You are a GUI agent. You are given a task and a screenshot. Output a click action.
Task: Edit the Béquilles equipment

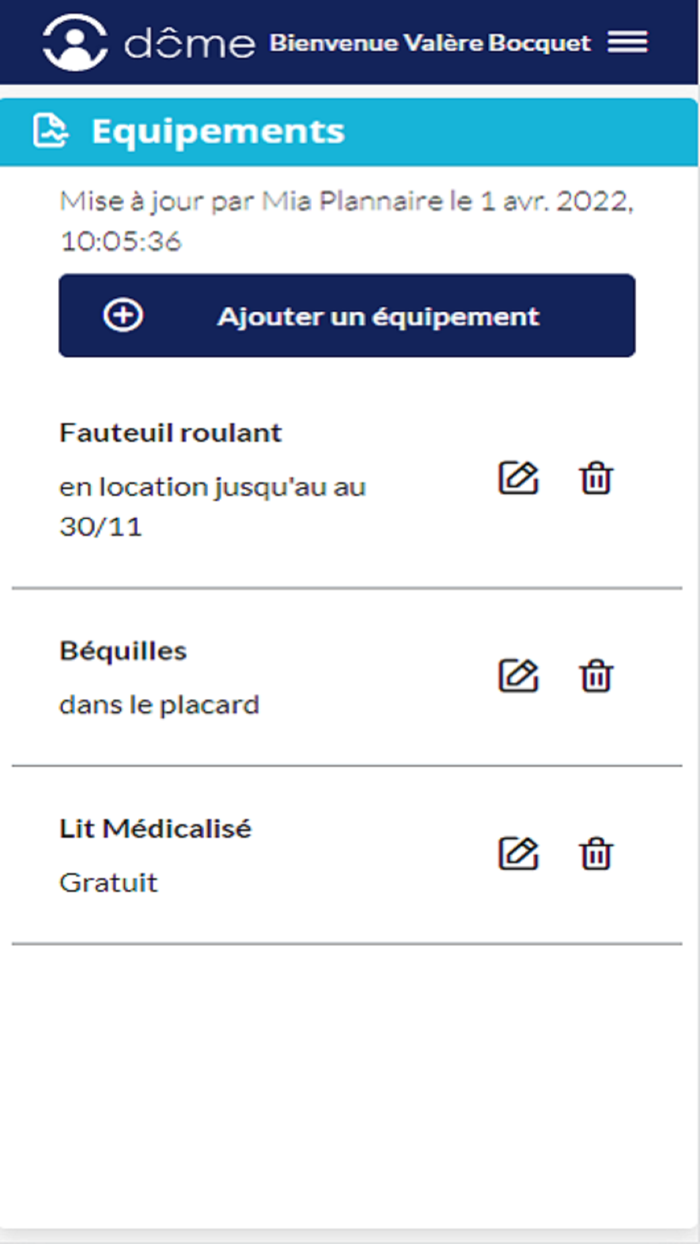[x=518, y=675]
